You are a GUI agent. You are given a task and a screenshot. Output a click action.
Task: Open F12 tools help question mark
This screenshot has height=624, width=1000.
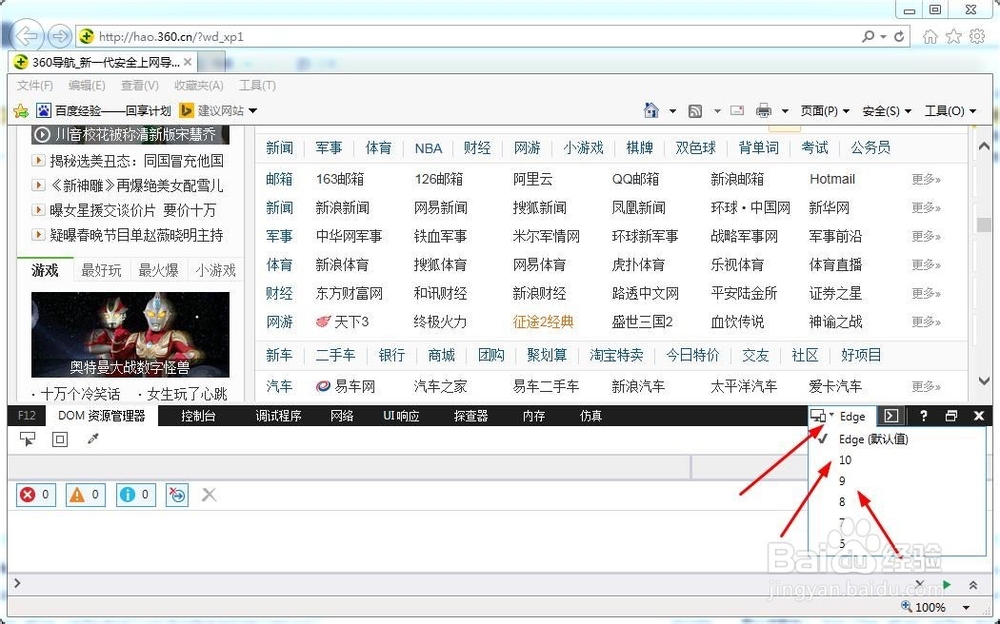tap(923, 416)
